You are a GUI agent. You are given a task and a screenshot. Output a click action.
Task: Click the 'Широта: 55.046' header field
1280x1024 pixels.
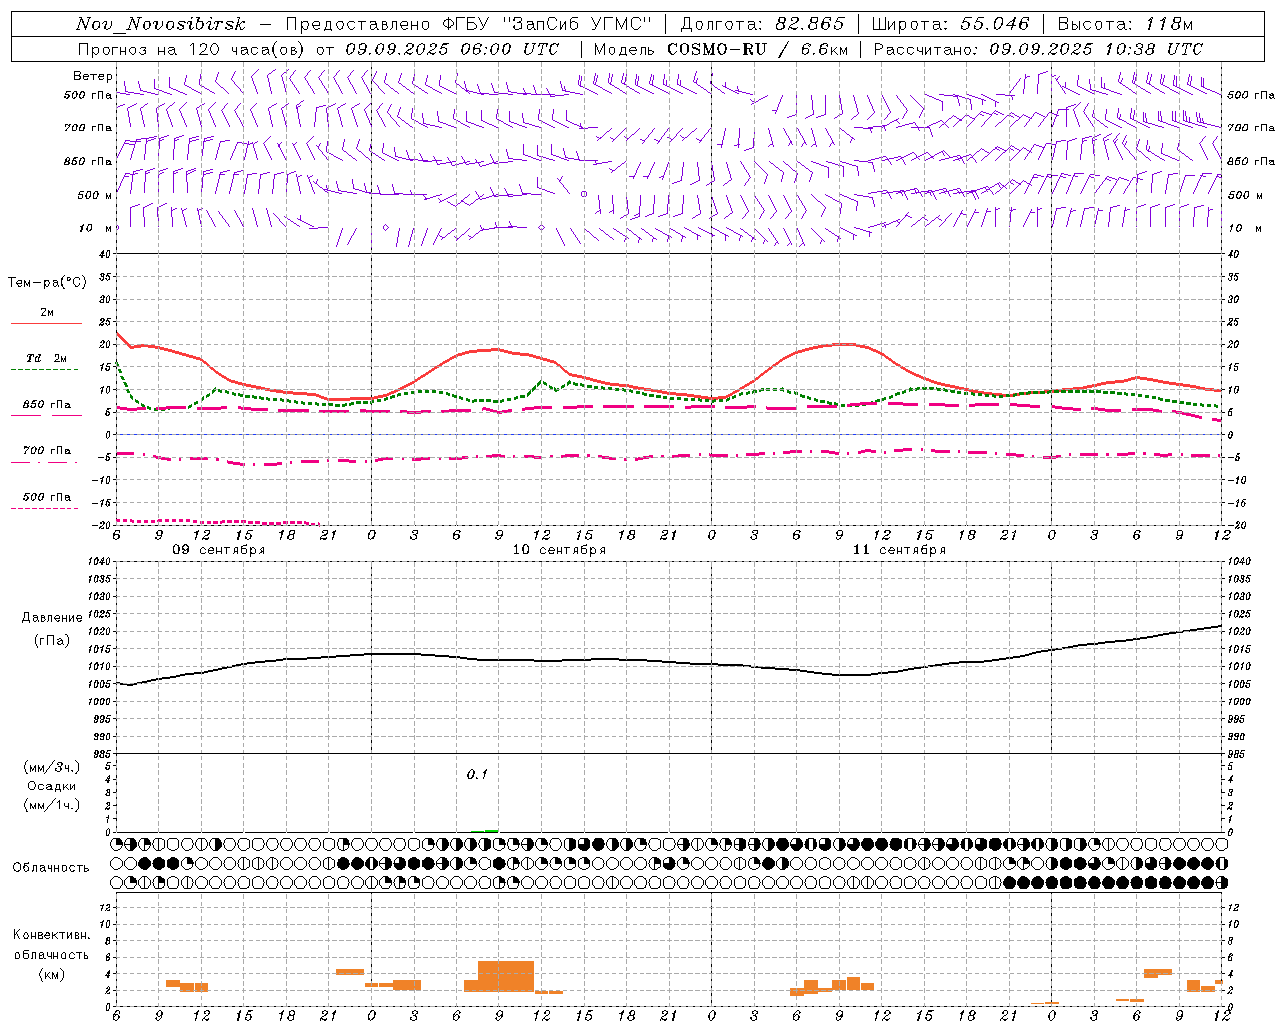951,24
